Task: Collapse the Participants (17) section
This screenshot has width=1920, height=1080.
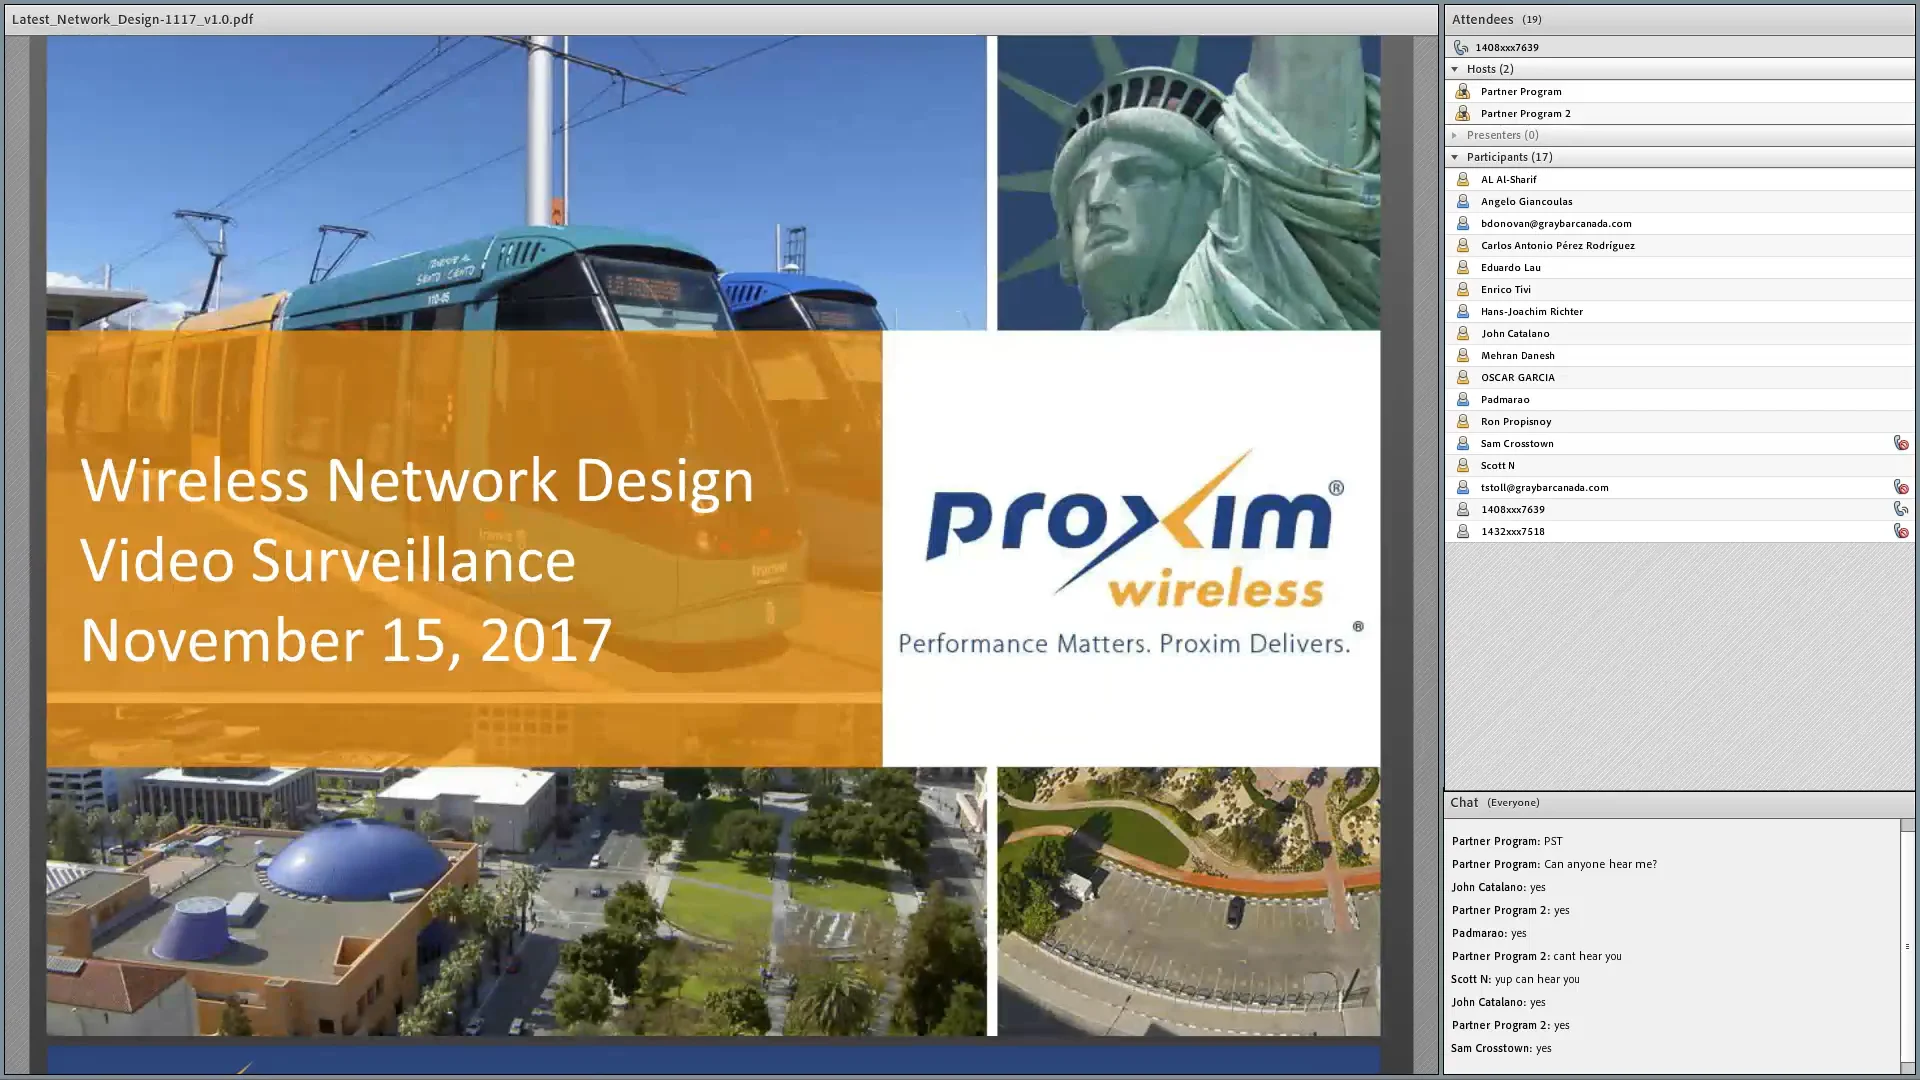Action: [x=1455, y=157]
